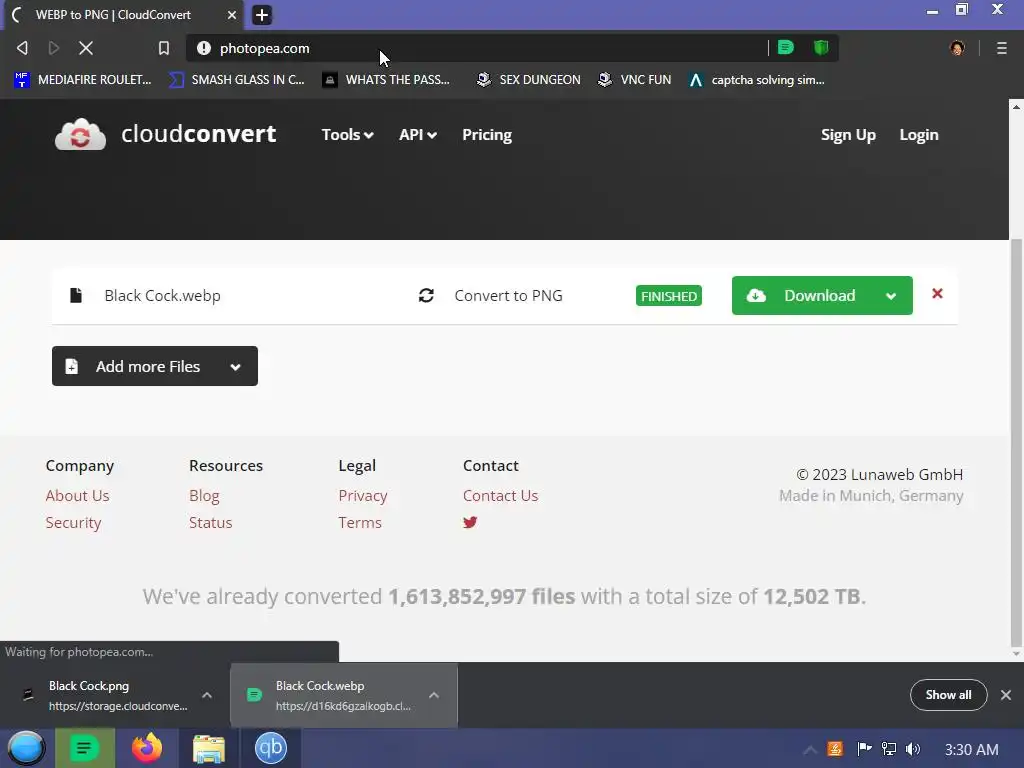
Task: Open the green notes app in taskbar
Action: click(85, 748)
